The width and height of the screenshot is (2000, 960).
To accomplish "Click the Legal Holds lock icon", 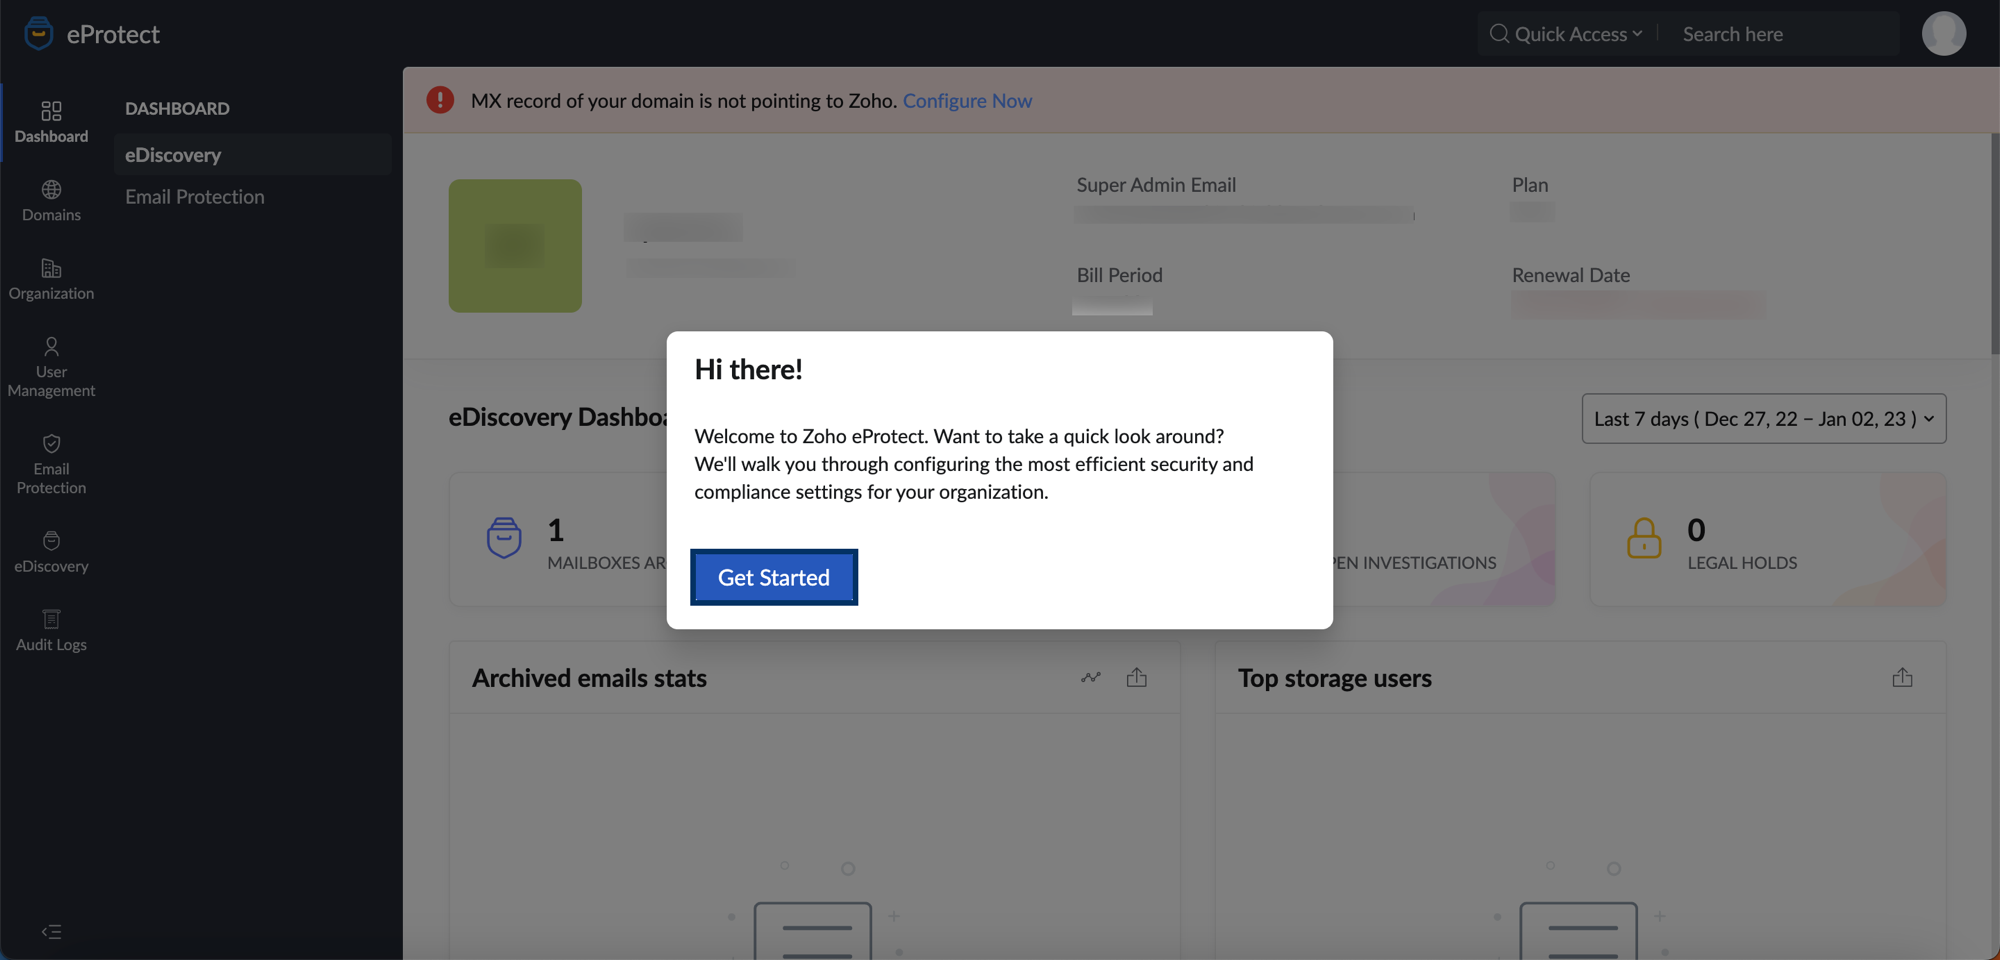I will pos(1643,538).
